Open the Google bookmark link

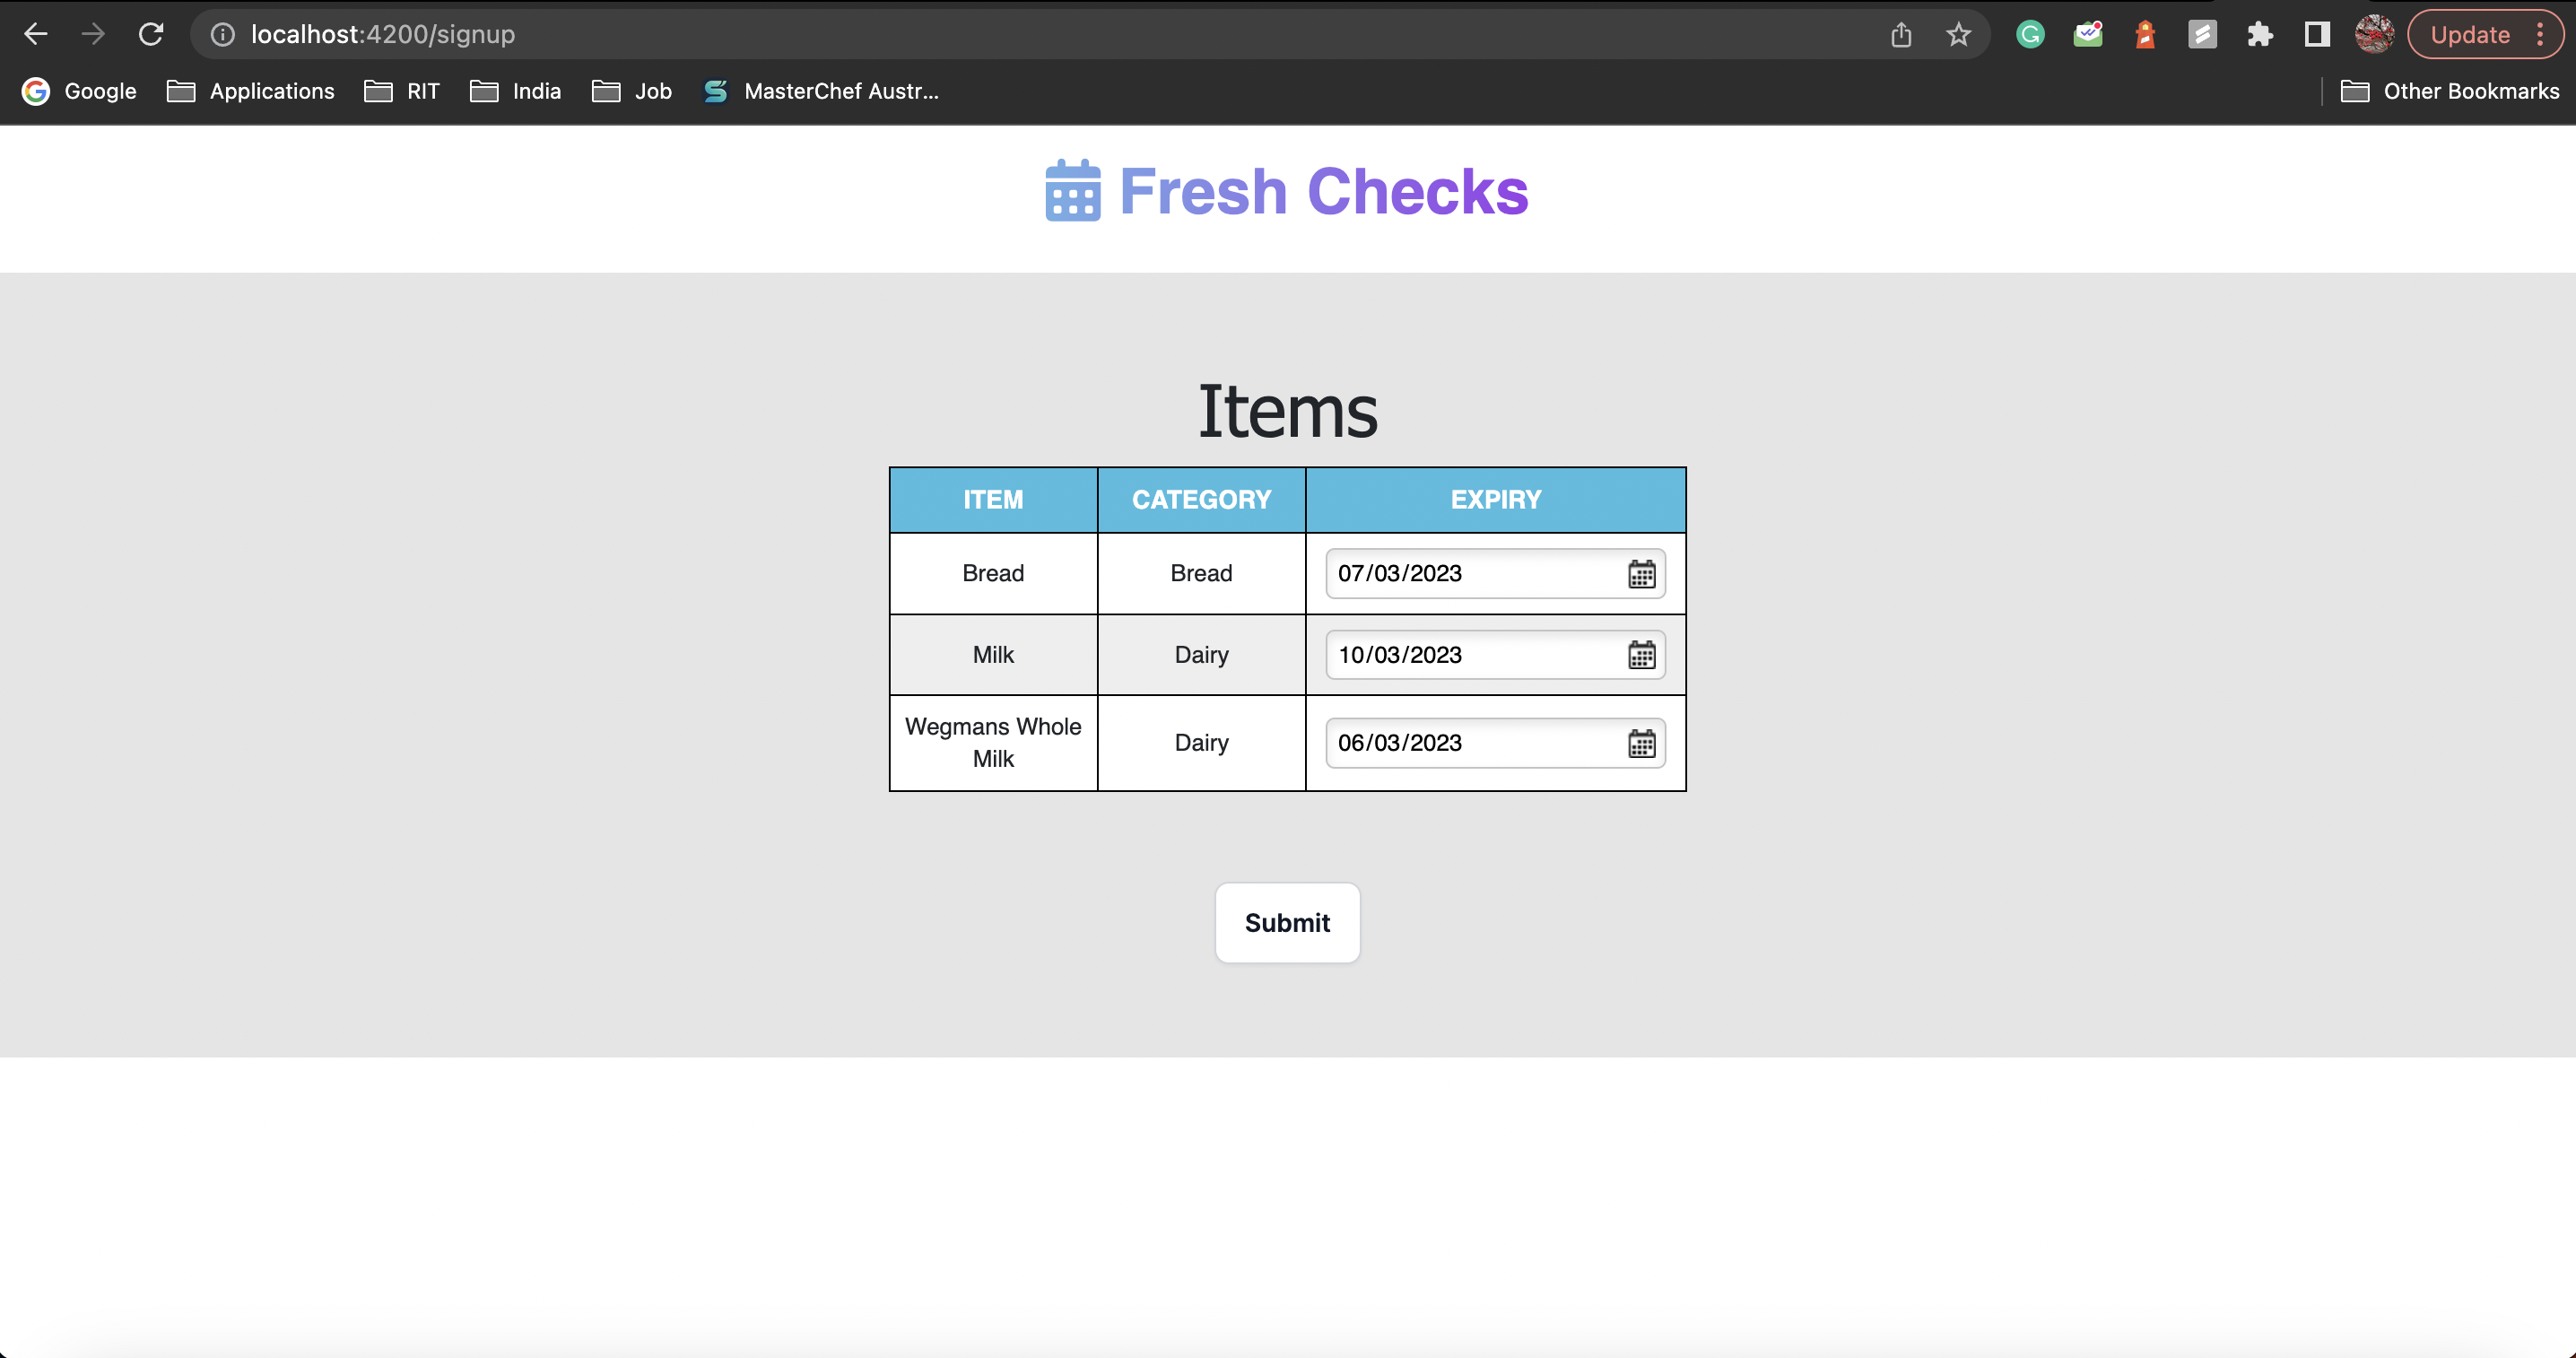coord(79,91)
